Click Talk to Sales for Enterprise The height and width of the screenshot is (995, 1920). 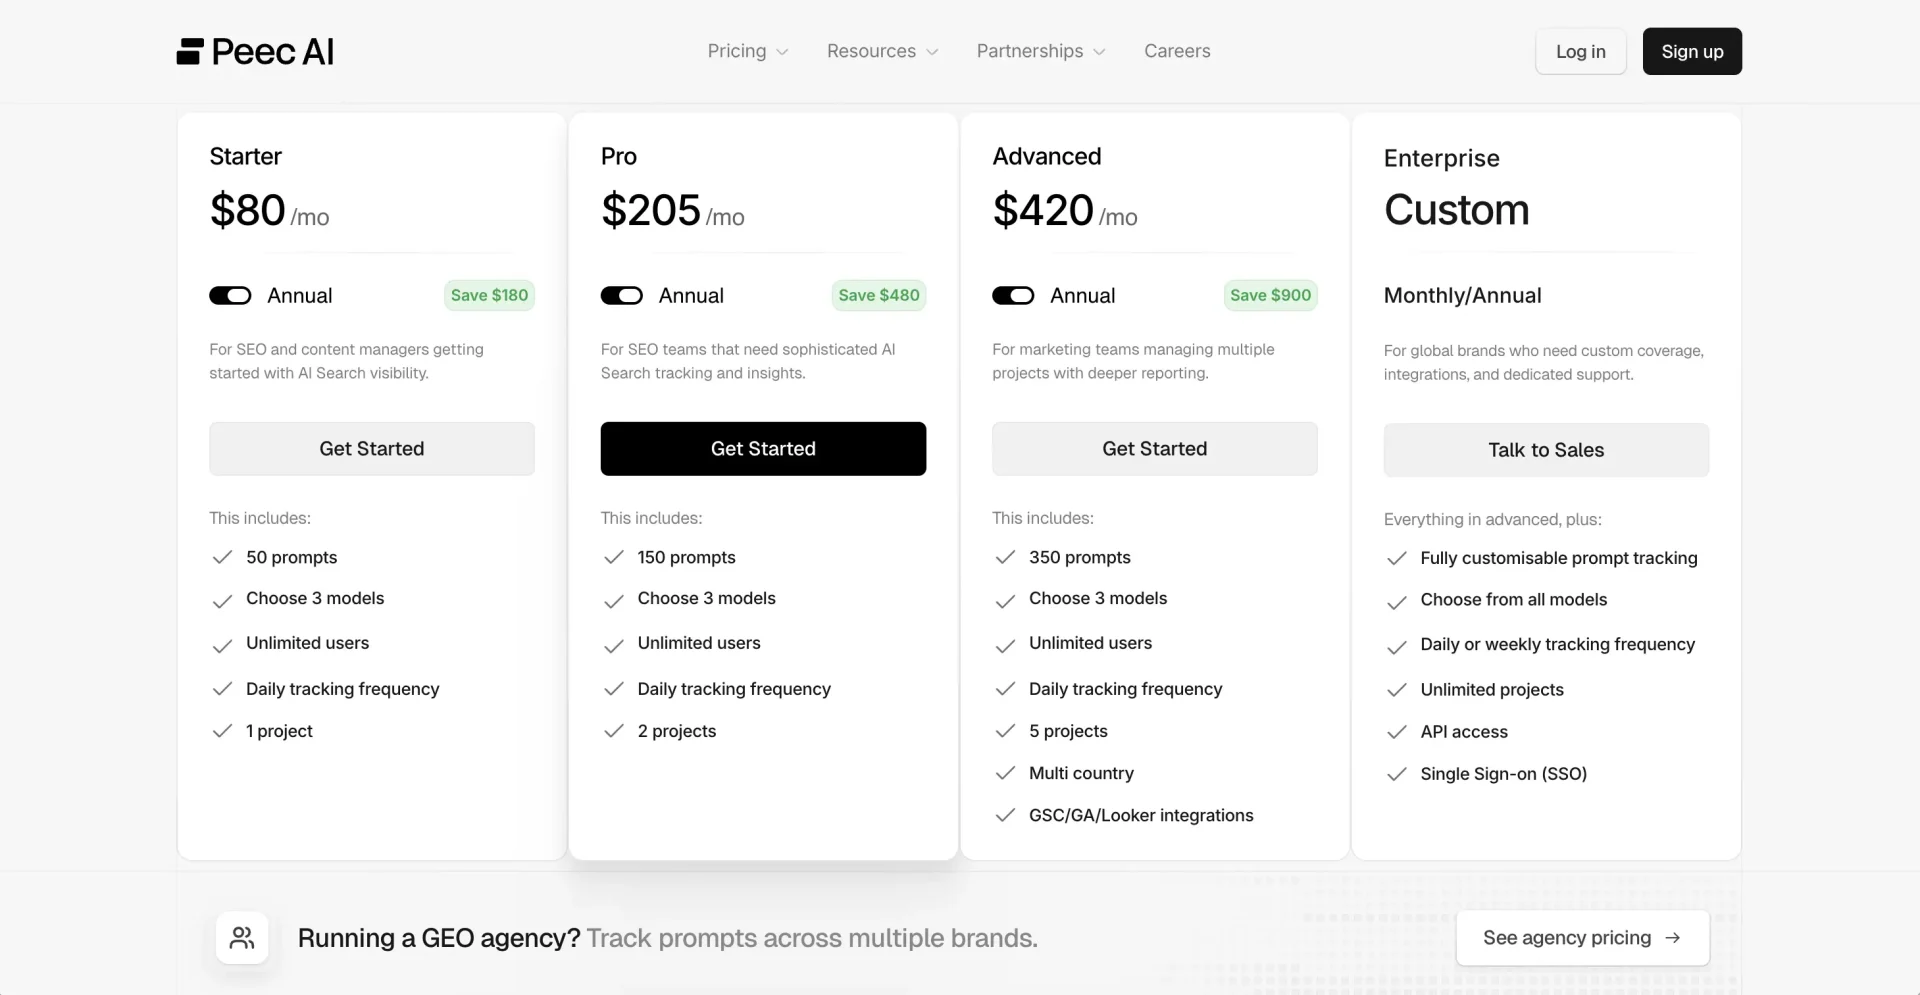[1545, 449]
